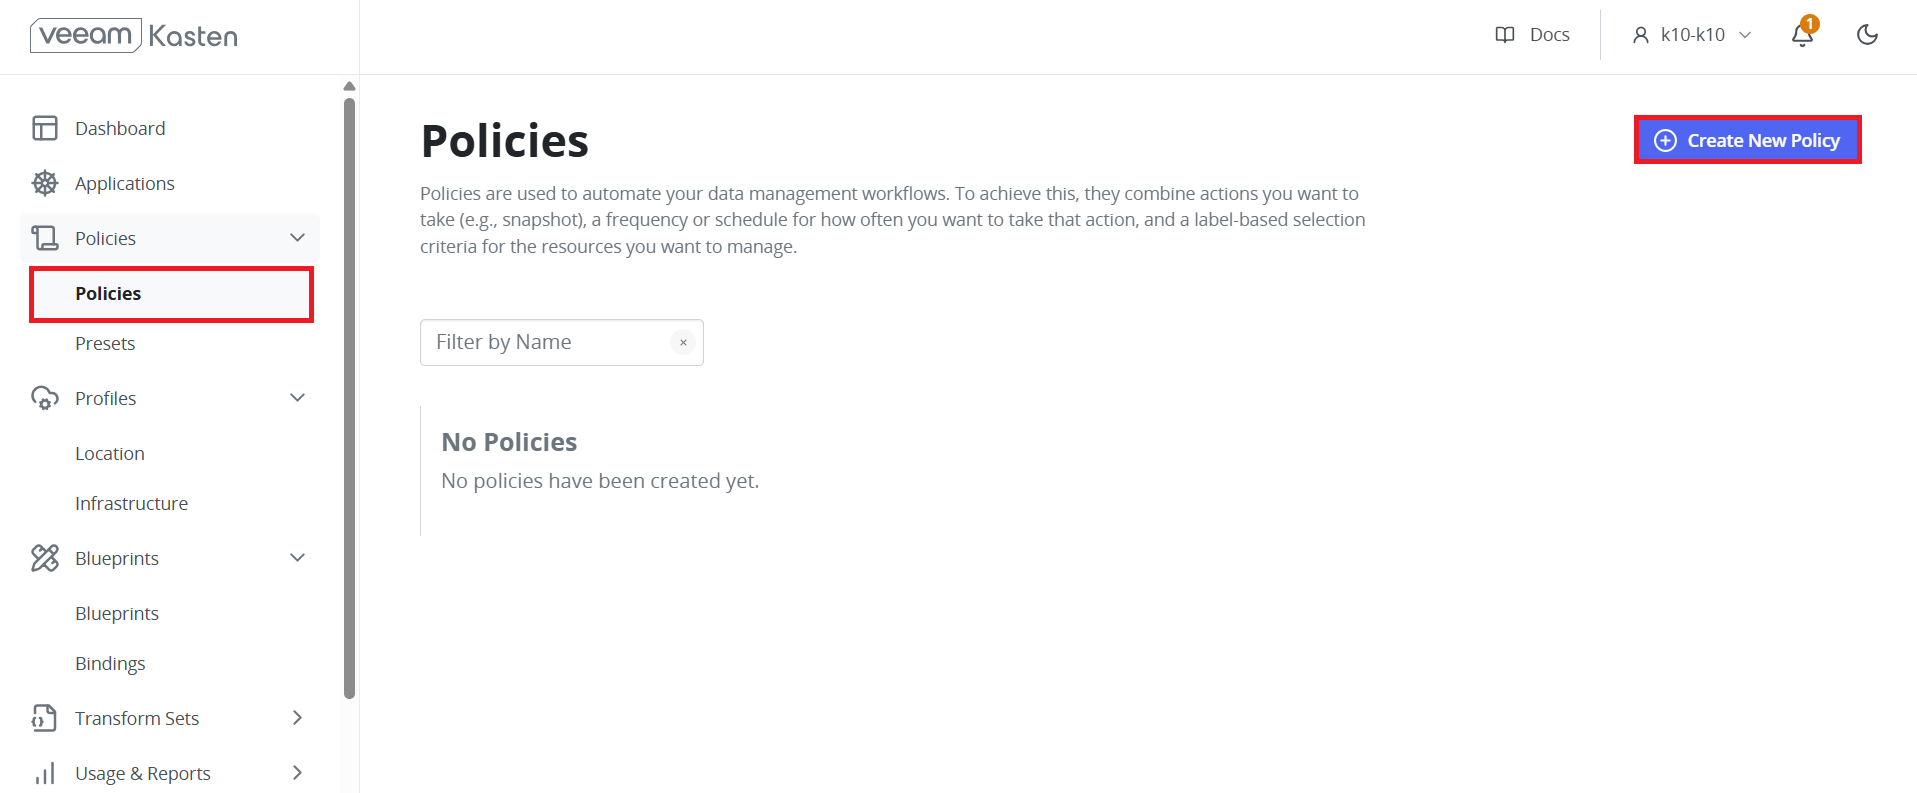Click the Profiles cloud gear icon

[45, 398]
